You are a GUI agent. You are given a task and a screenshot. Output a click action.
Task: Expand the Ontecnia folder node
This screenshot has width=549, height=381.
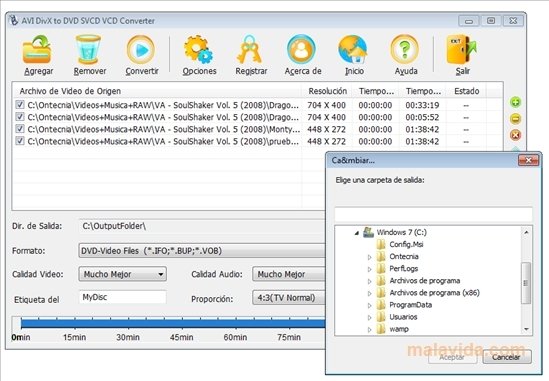369,257
